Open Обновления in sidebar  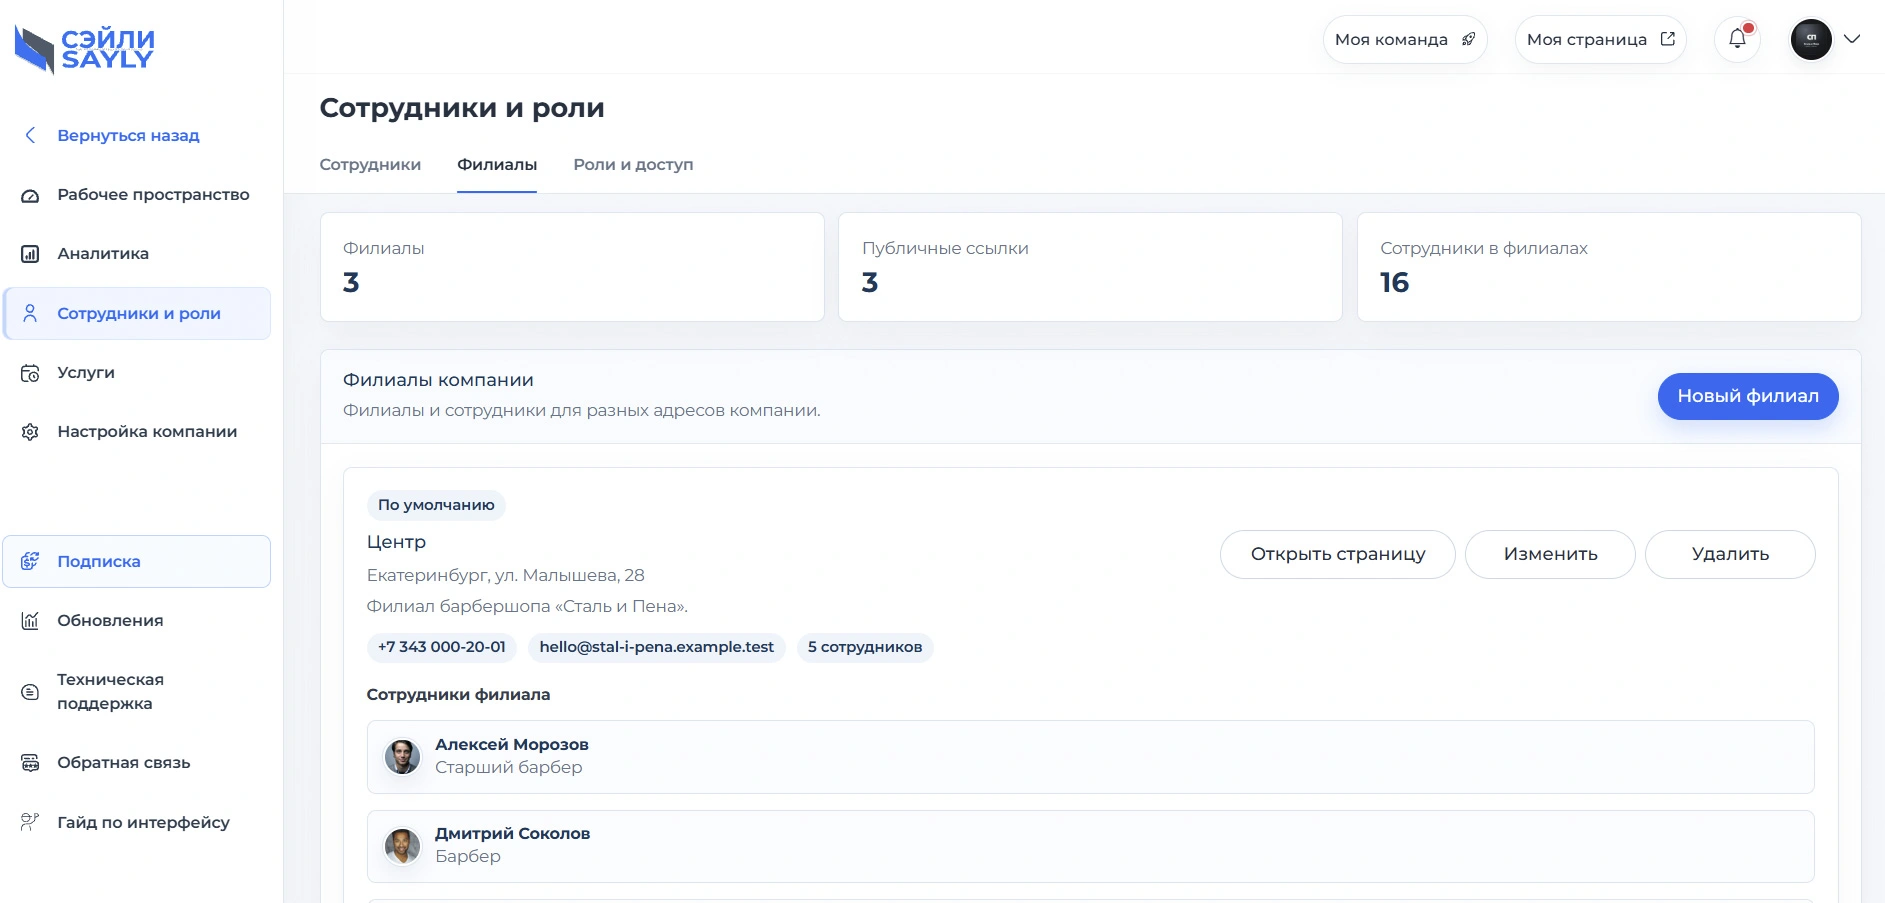click(x=136, y=621)
